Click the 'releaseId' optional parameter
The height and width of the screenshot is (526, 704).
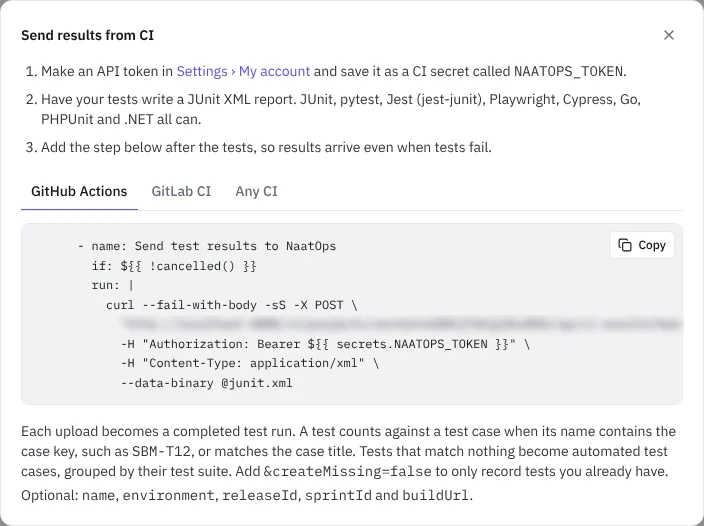260,495
